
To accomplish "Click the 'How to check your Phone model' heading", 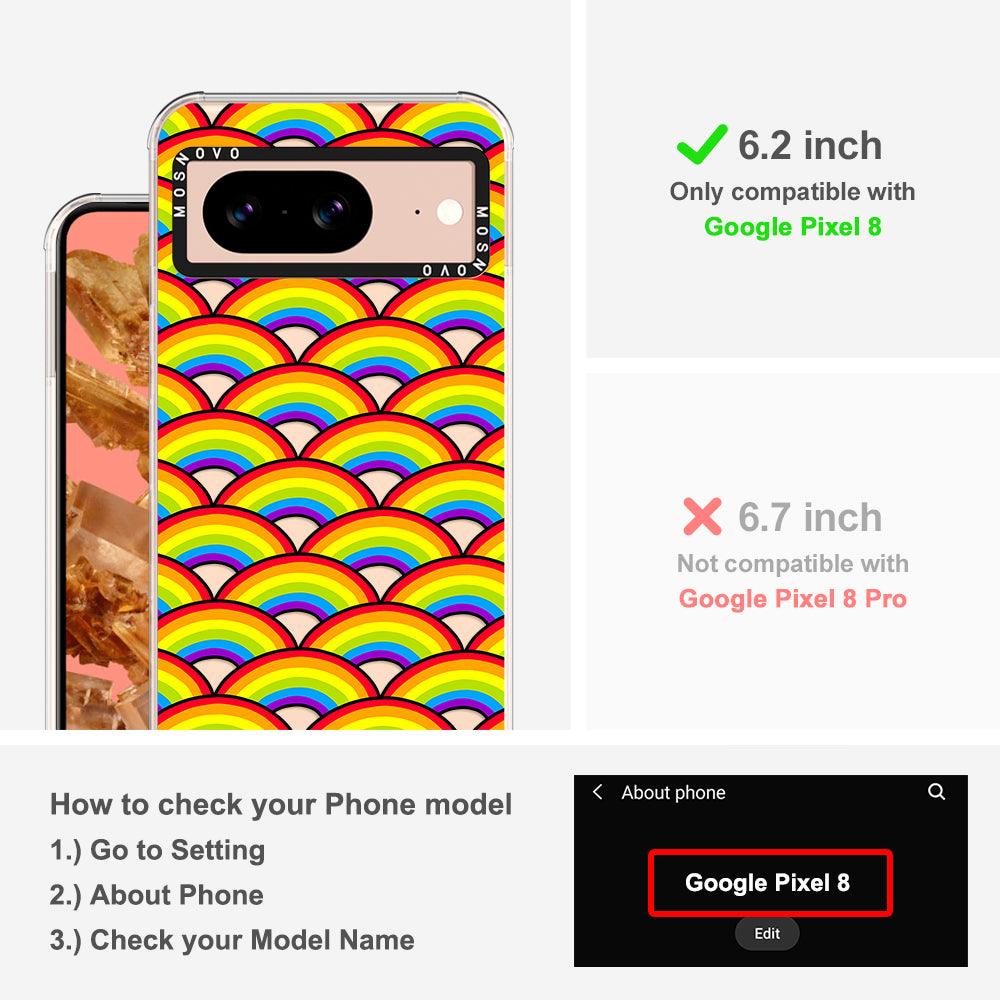I will click(x=281, y=804).
